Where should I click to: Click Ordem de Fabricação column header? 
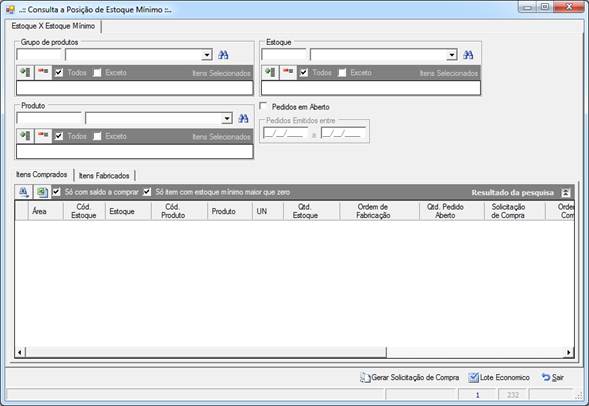tap(379, 211)
